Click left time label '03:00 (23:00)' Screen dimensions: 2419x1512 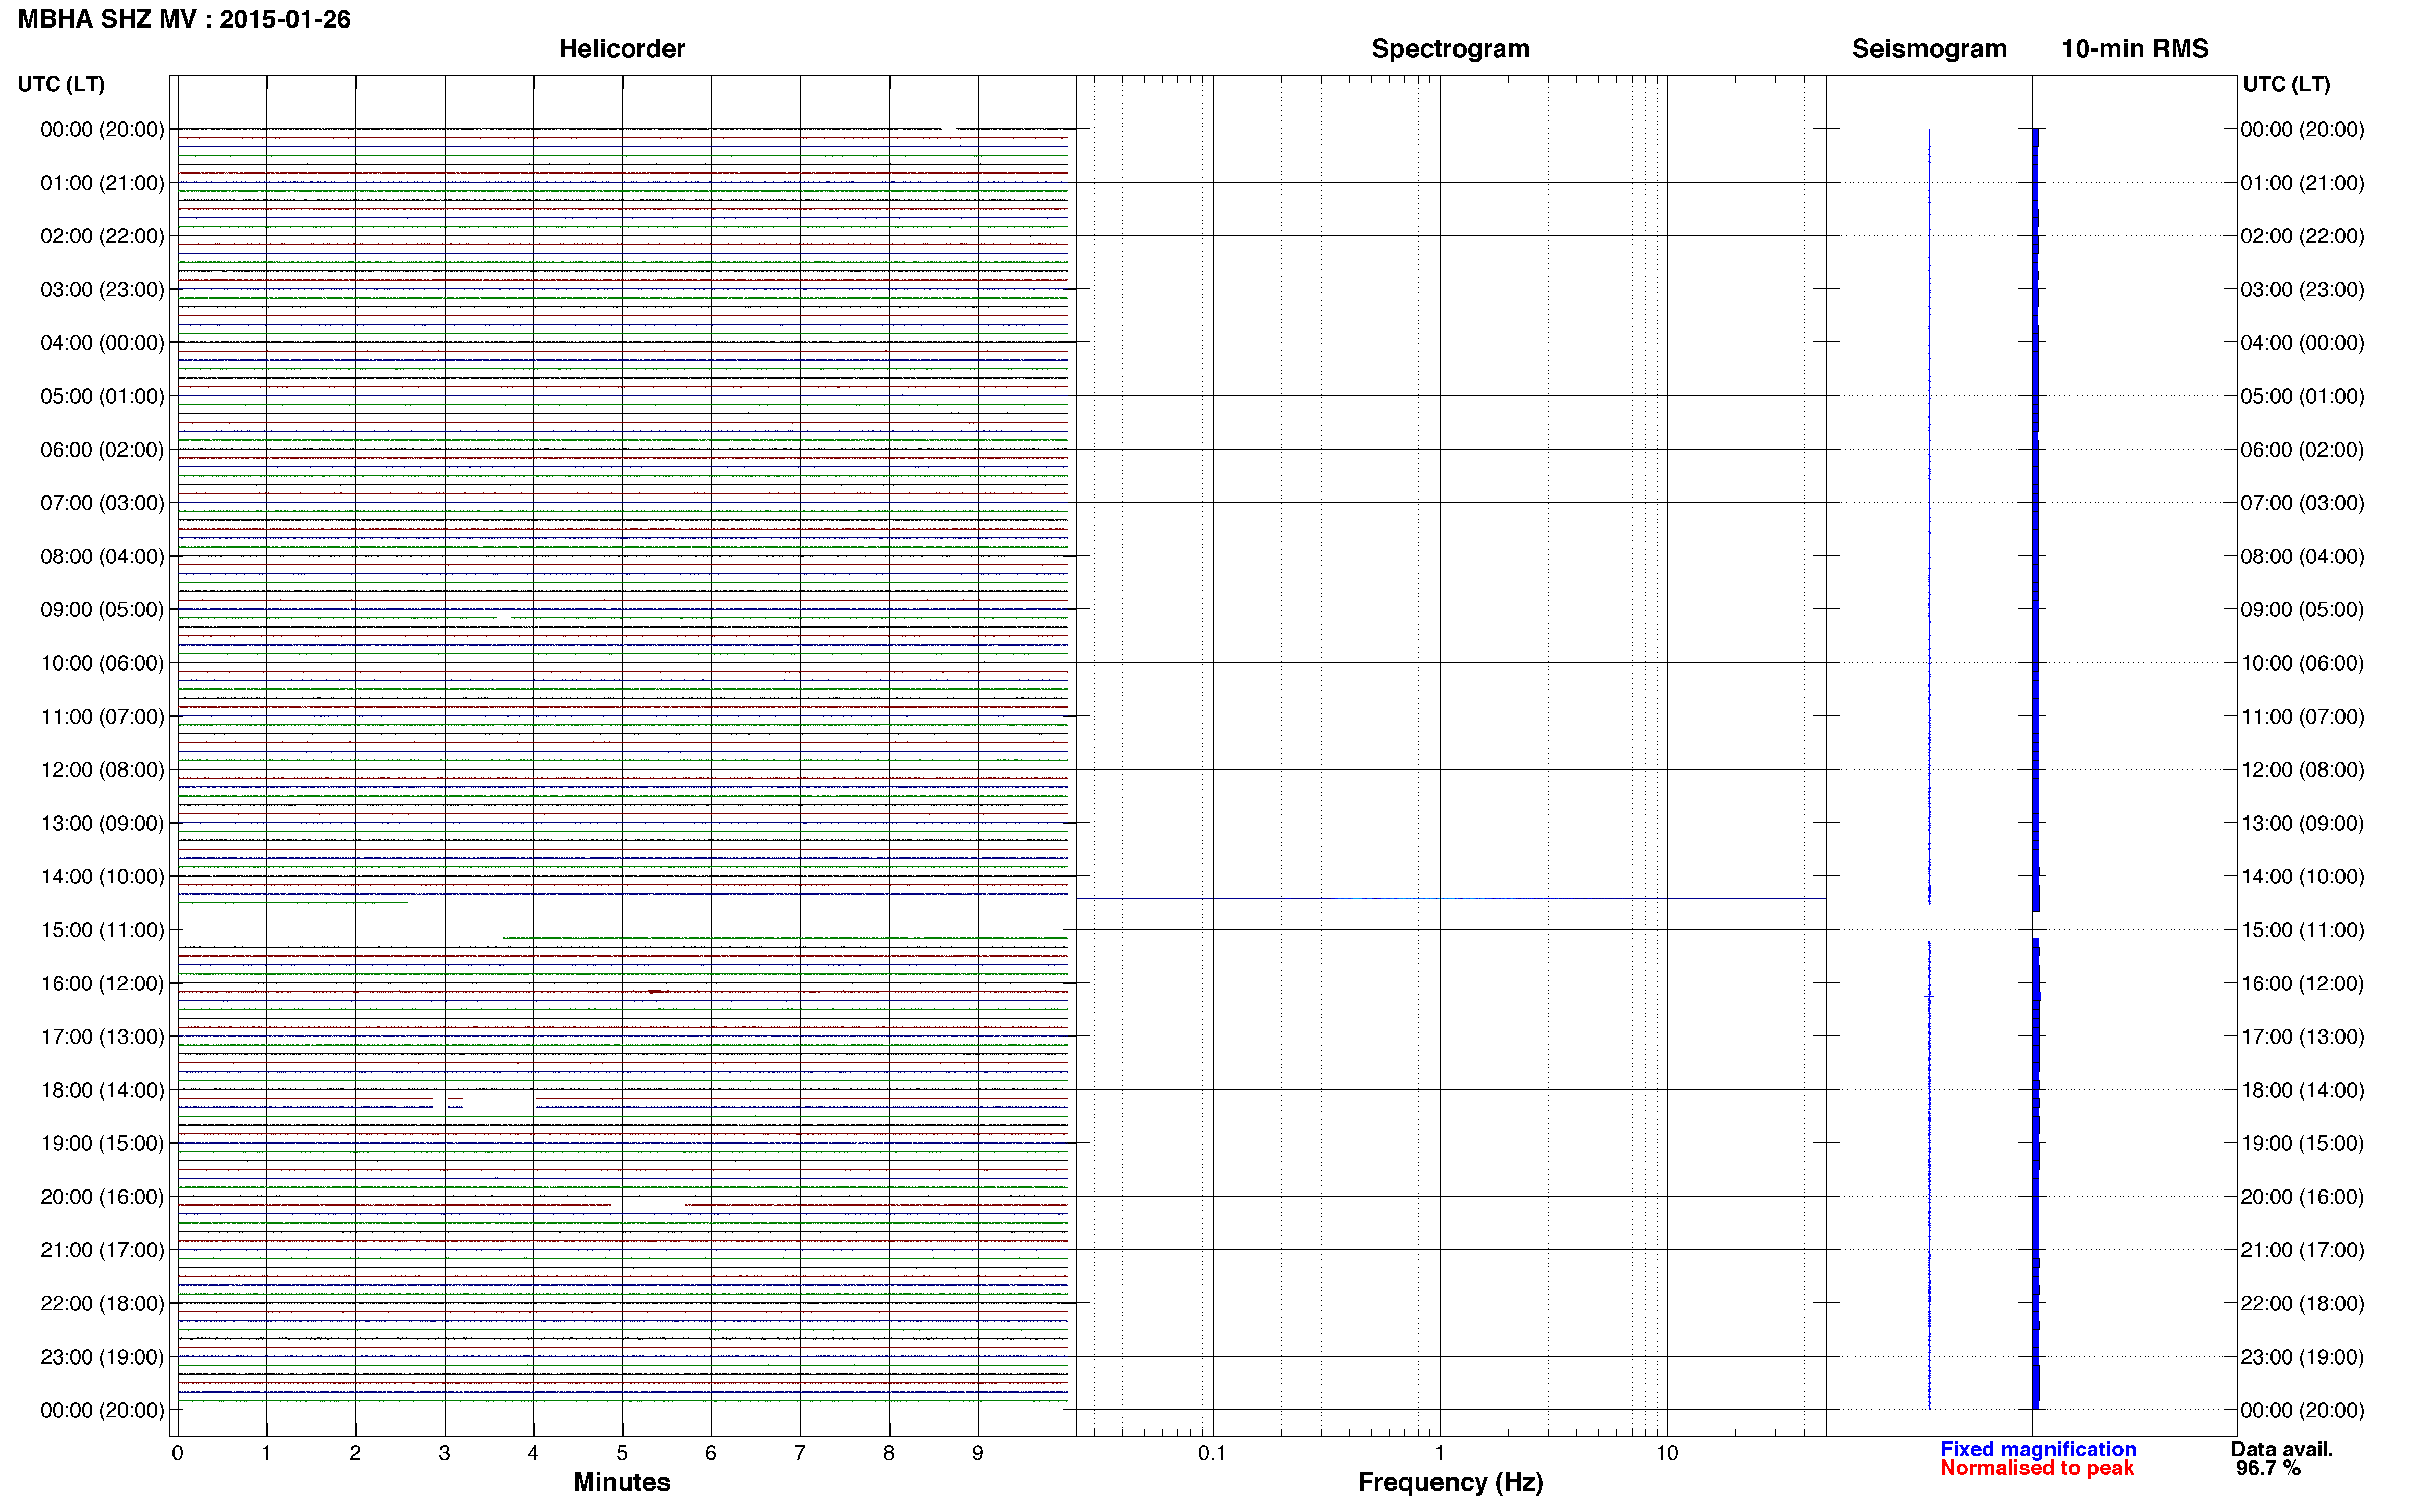[x=102, y=290]
